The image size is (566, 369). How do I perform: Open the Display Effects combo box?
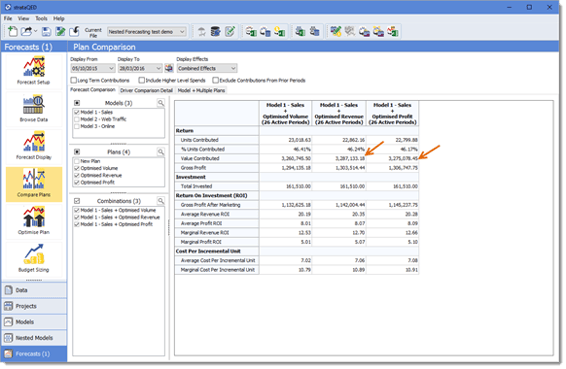(x=207, y=68)
